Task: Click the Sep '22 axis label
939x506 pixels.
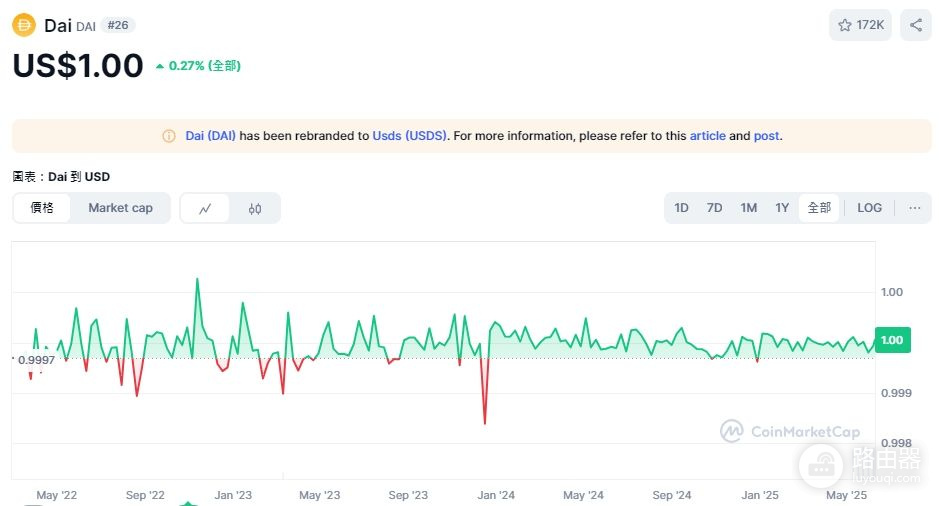Action: [145, 495]
